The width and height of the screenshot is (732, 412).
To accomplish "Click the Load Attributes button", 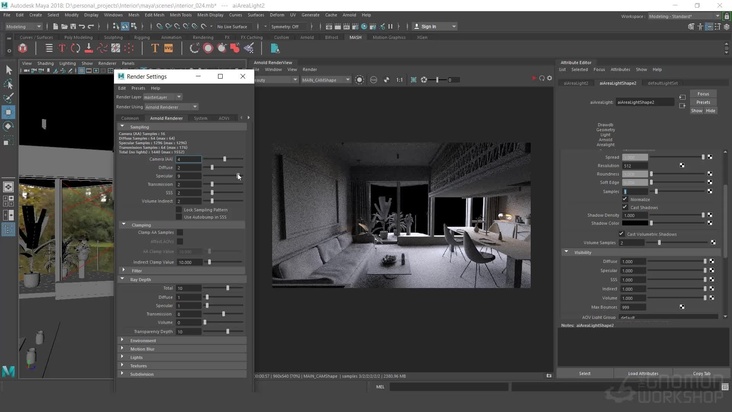I will click(x=643, y=373).
